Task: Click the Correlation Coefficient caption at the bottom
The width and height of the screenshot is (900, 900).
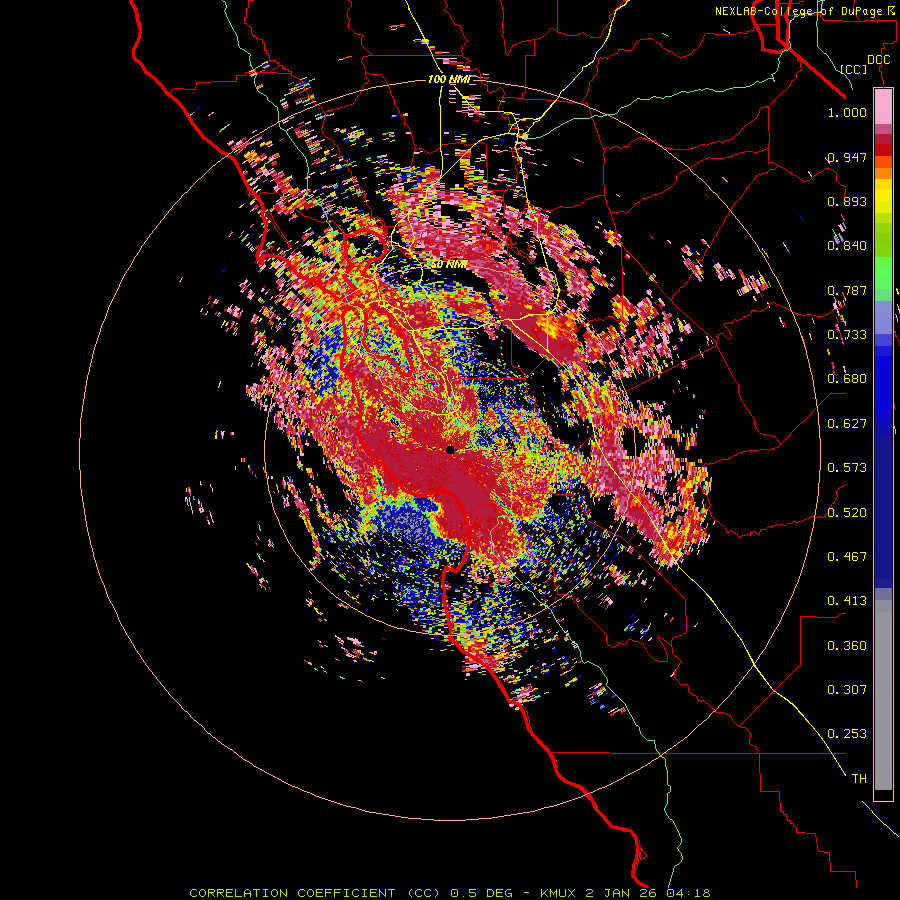Action: (x=450, y=893)
